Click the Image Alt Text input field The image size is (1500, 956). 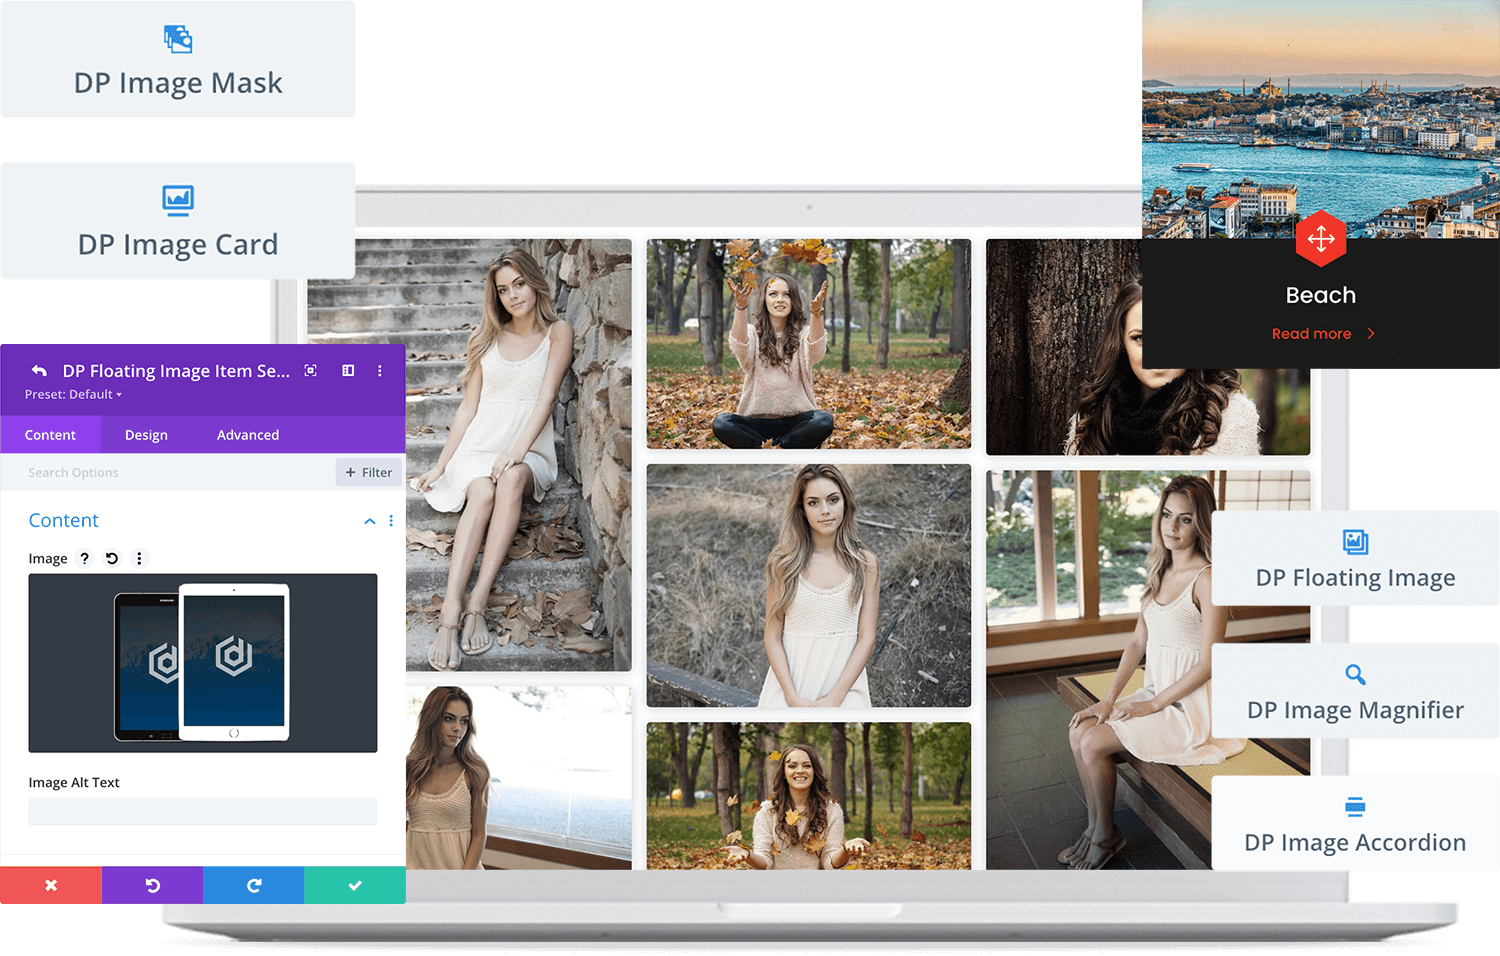coord(203,811)
